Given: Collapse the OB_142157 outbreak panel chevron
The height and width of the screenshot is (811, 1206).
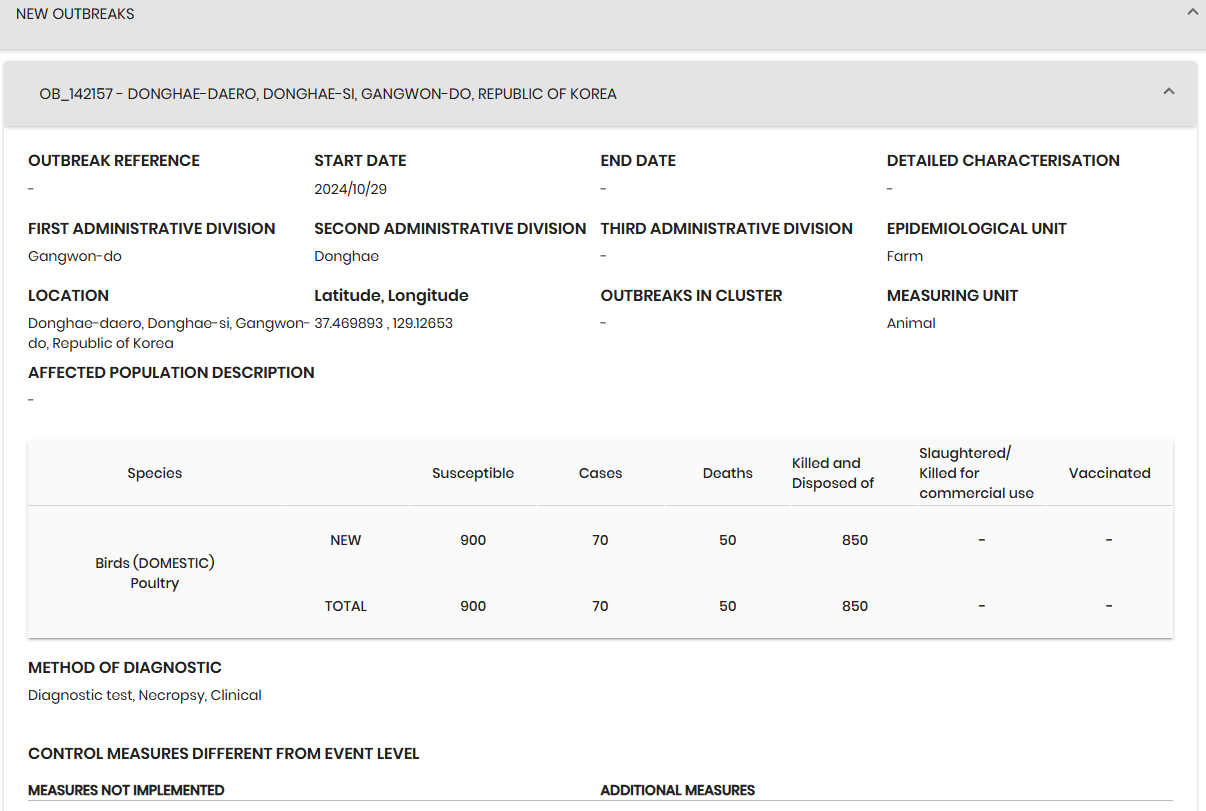Looking at the screenshot, I should pyautogui.click(x=1168, y=92).
